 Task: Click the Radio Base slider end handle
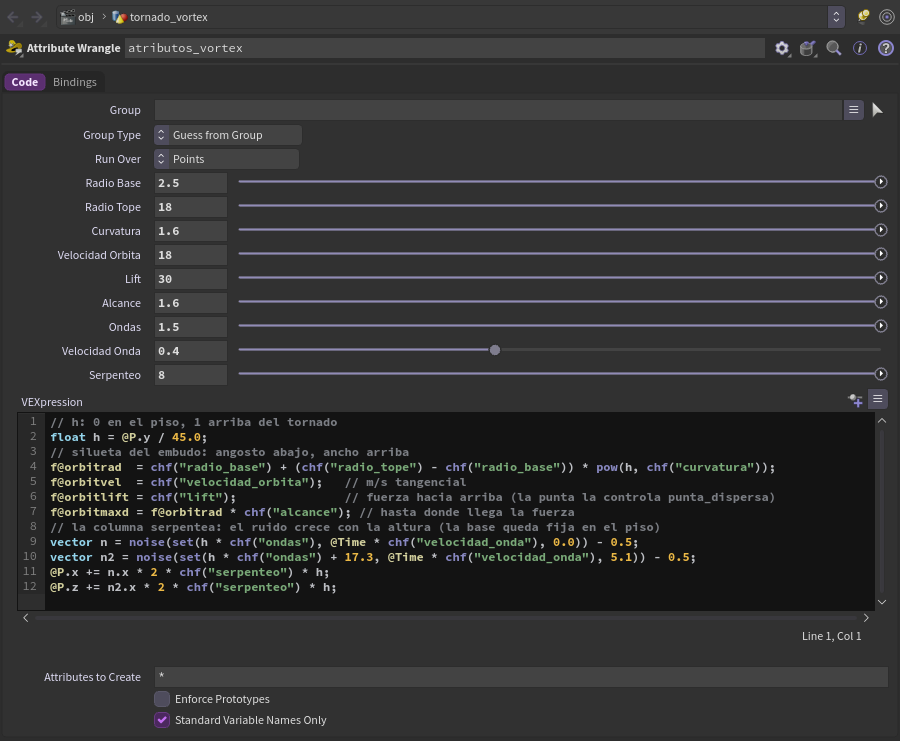pos(881,182)
